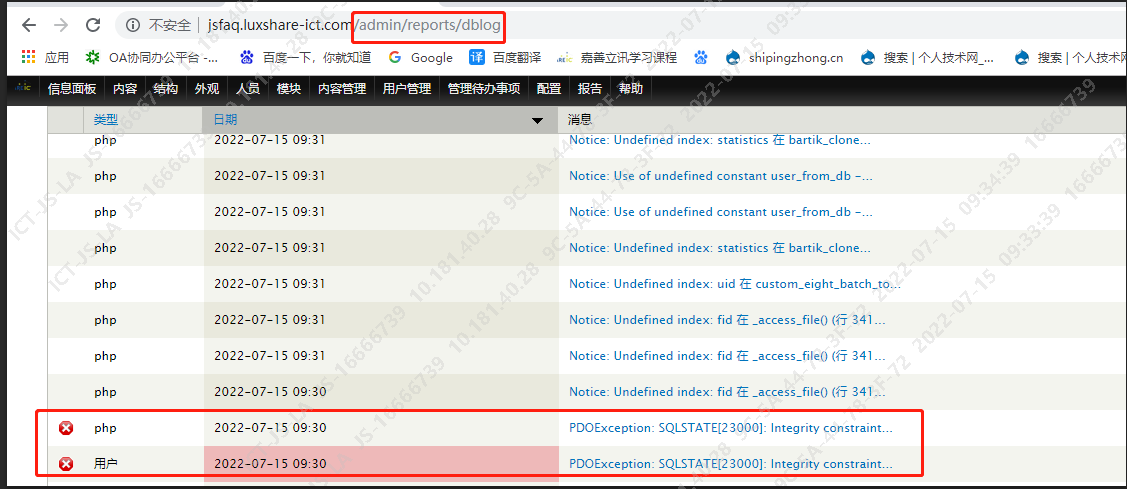Reload the page with the refresh icon
The image size is (1127, 489).
point(93,25)
